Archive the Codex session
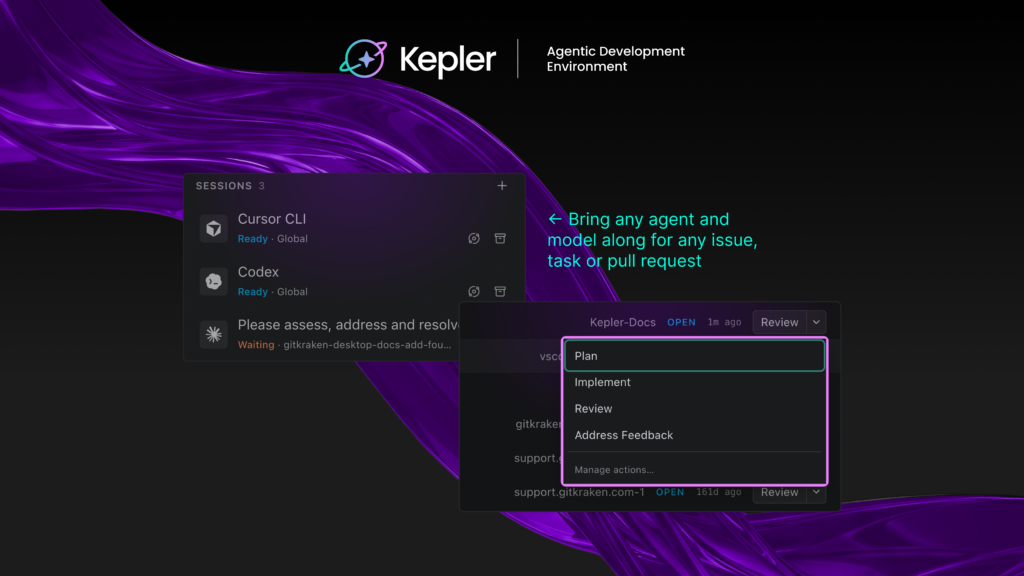This screenshot has height=576, width=1024. 500,291
